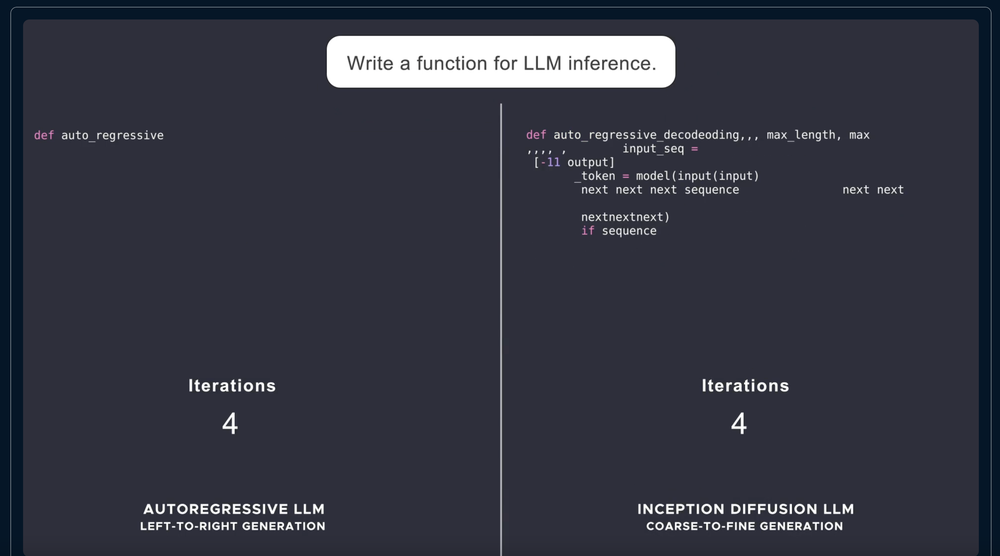Screen dimensions: 1000x556
Task: Click the 'Iterations' label above INCEPTION DIFFUSION LLM
Action: point(746,386)
